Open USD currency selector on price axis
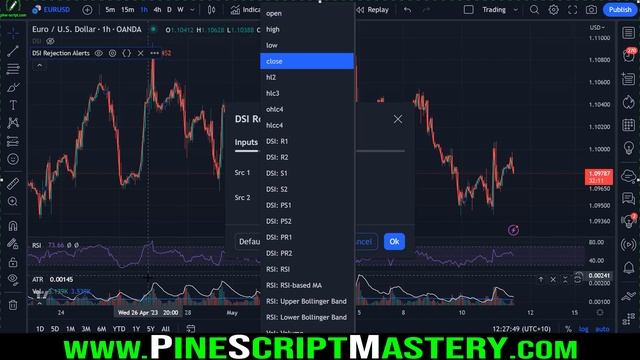The height and width of the screenshot is (360, 640). pos(597,28)
